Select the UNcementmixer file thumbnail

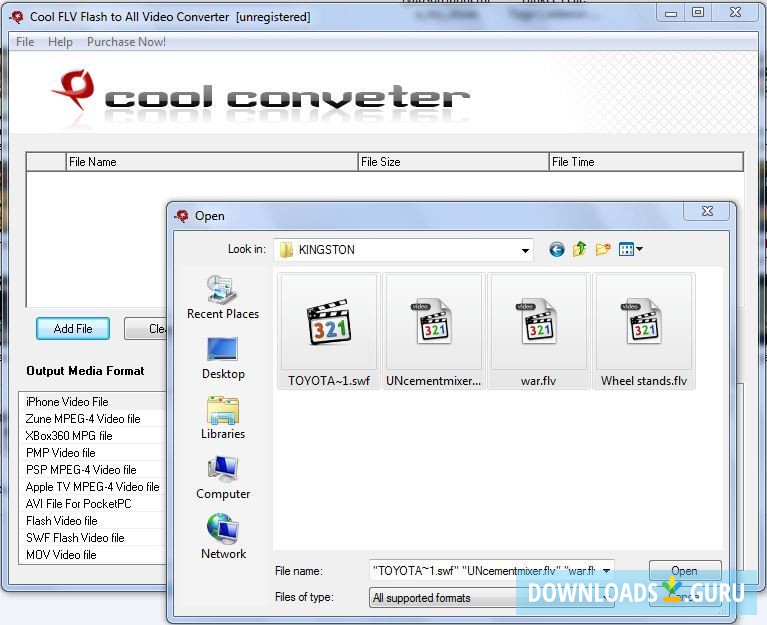tap(433, 331)
